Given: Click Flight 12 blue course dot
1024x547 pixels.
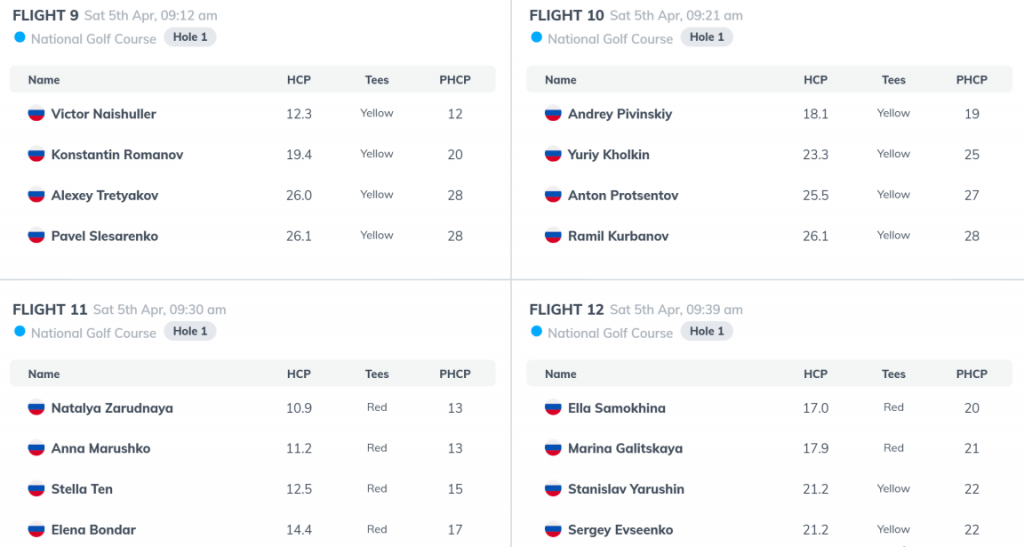Looking at the screenshot, I should tap(537, 332).
